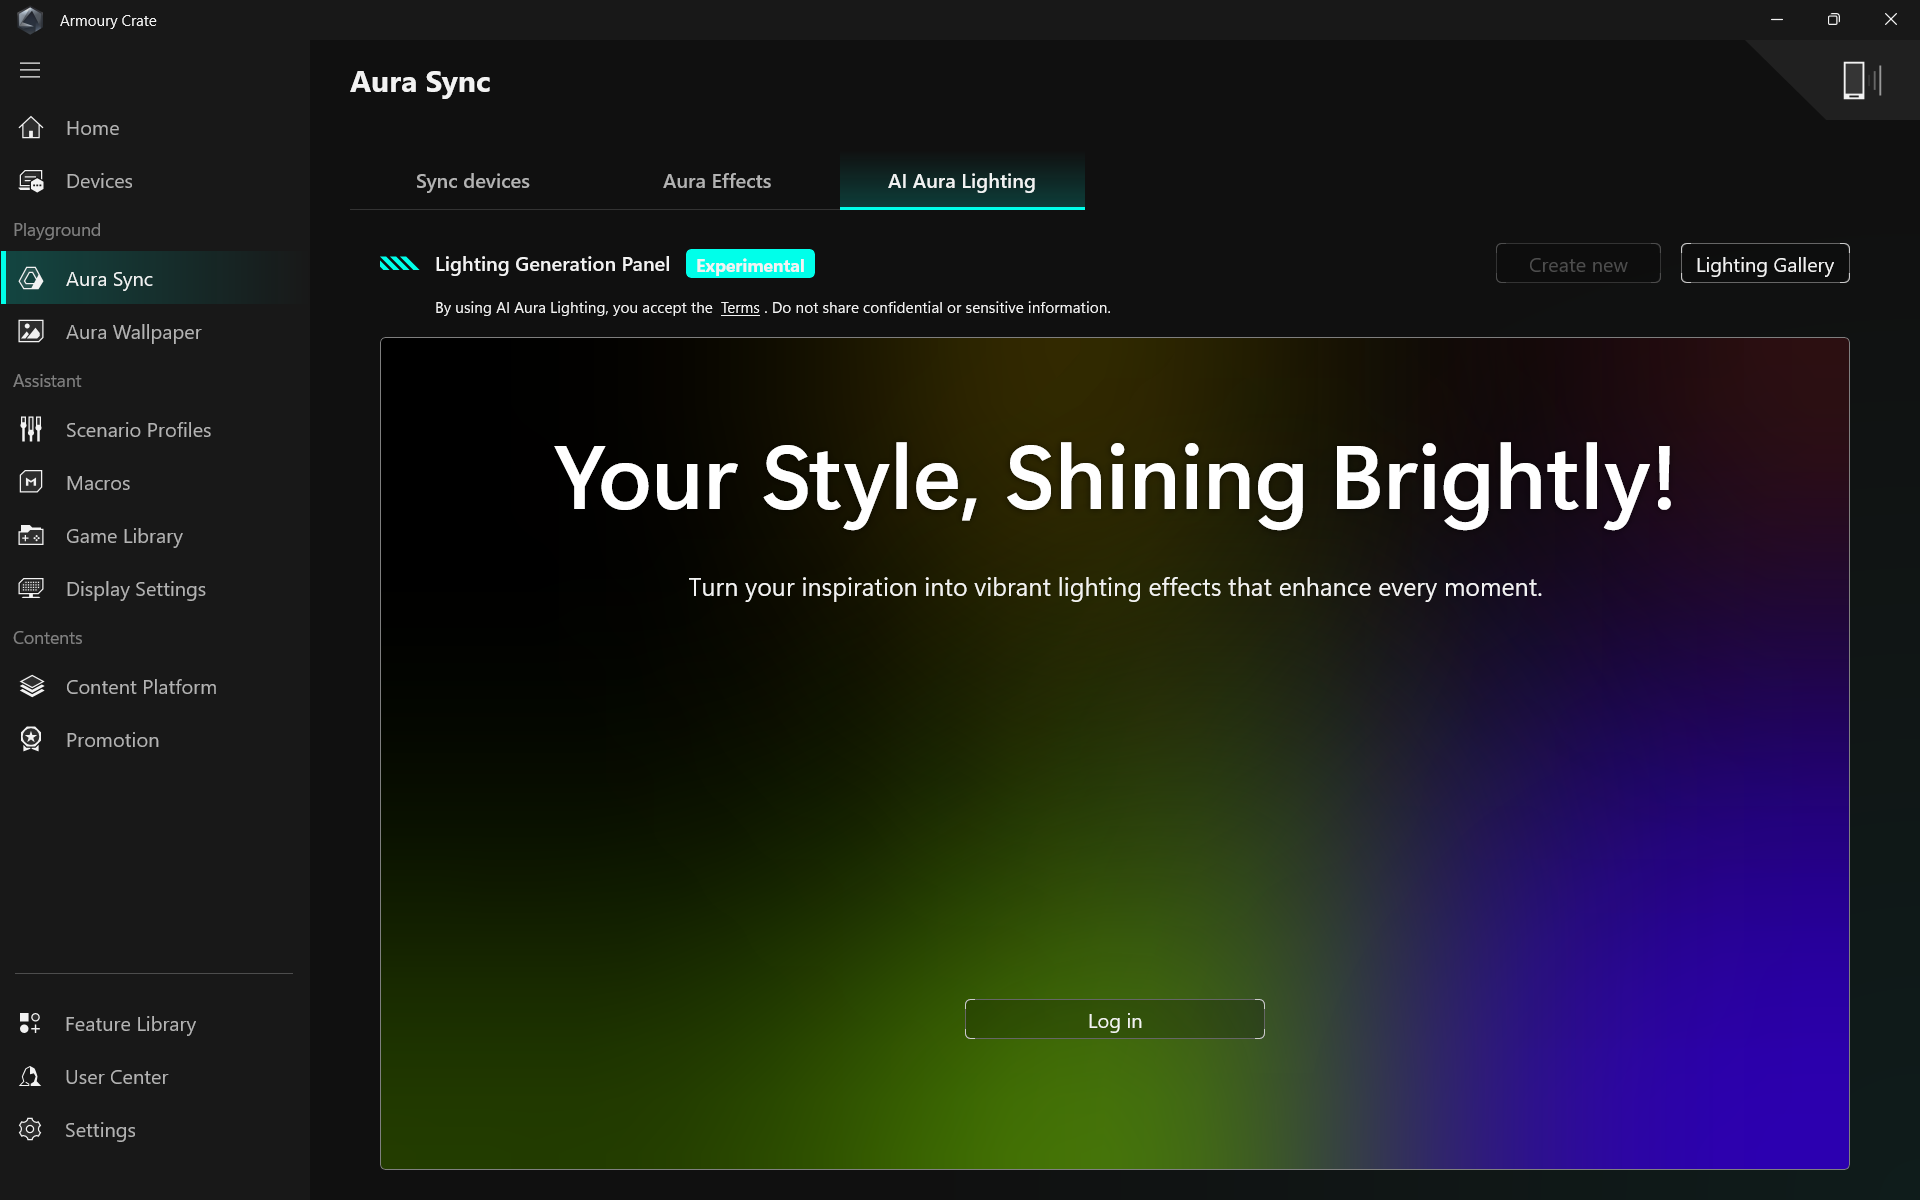Click the Settings gear icon
The height and width of the screenshot is (1200, 1920).
[x=30, y=1130]
